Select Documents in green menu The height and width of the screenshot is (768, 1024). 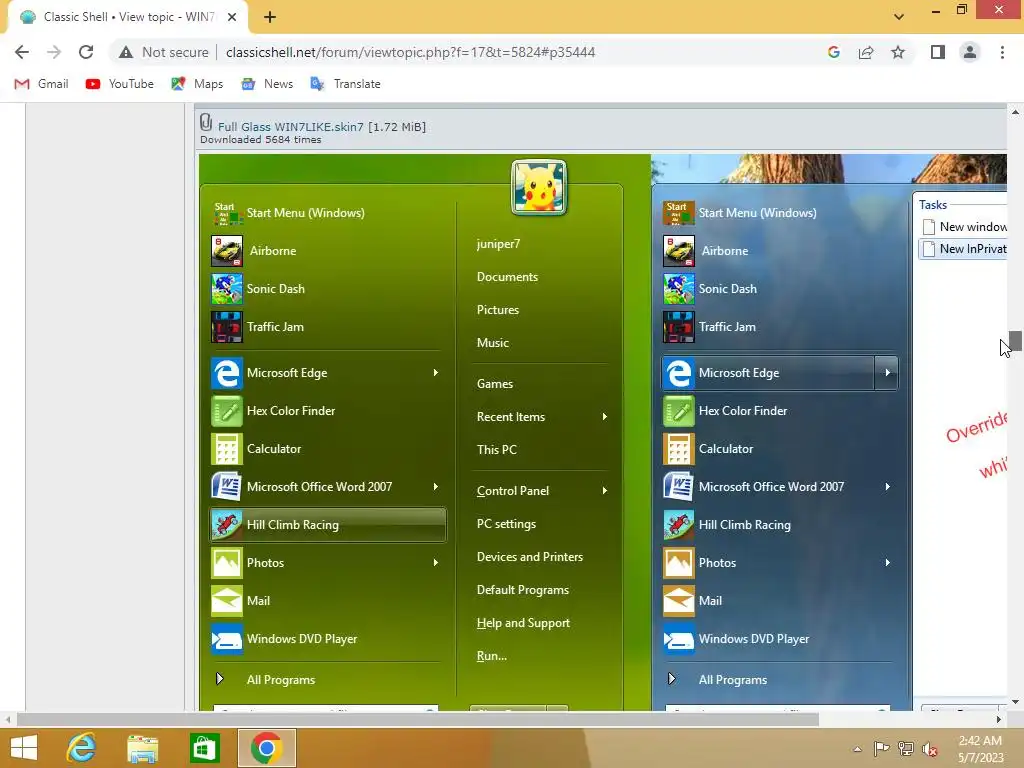[x=507, y=277]
